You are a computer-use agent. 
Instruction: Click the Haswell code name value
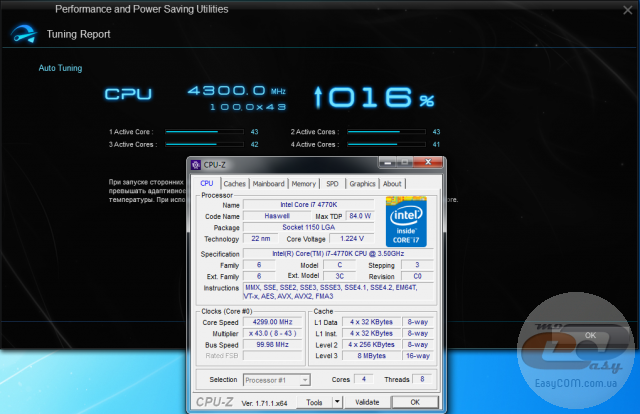coord(277,216)
